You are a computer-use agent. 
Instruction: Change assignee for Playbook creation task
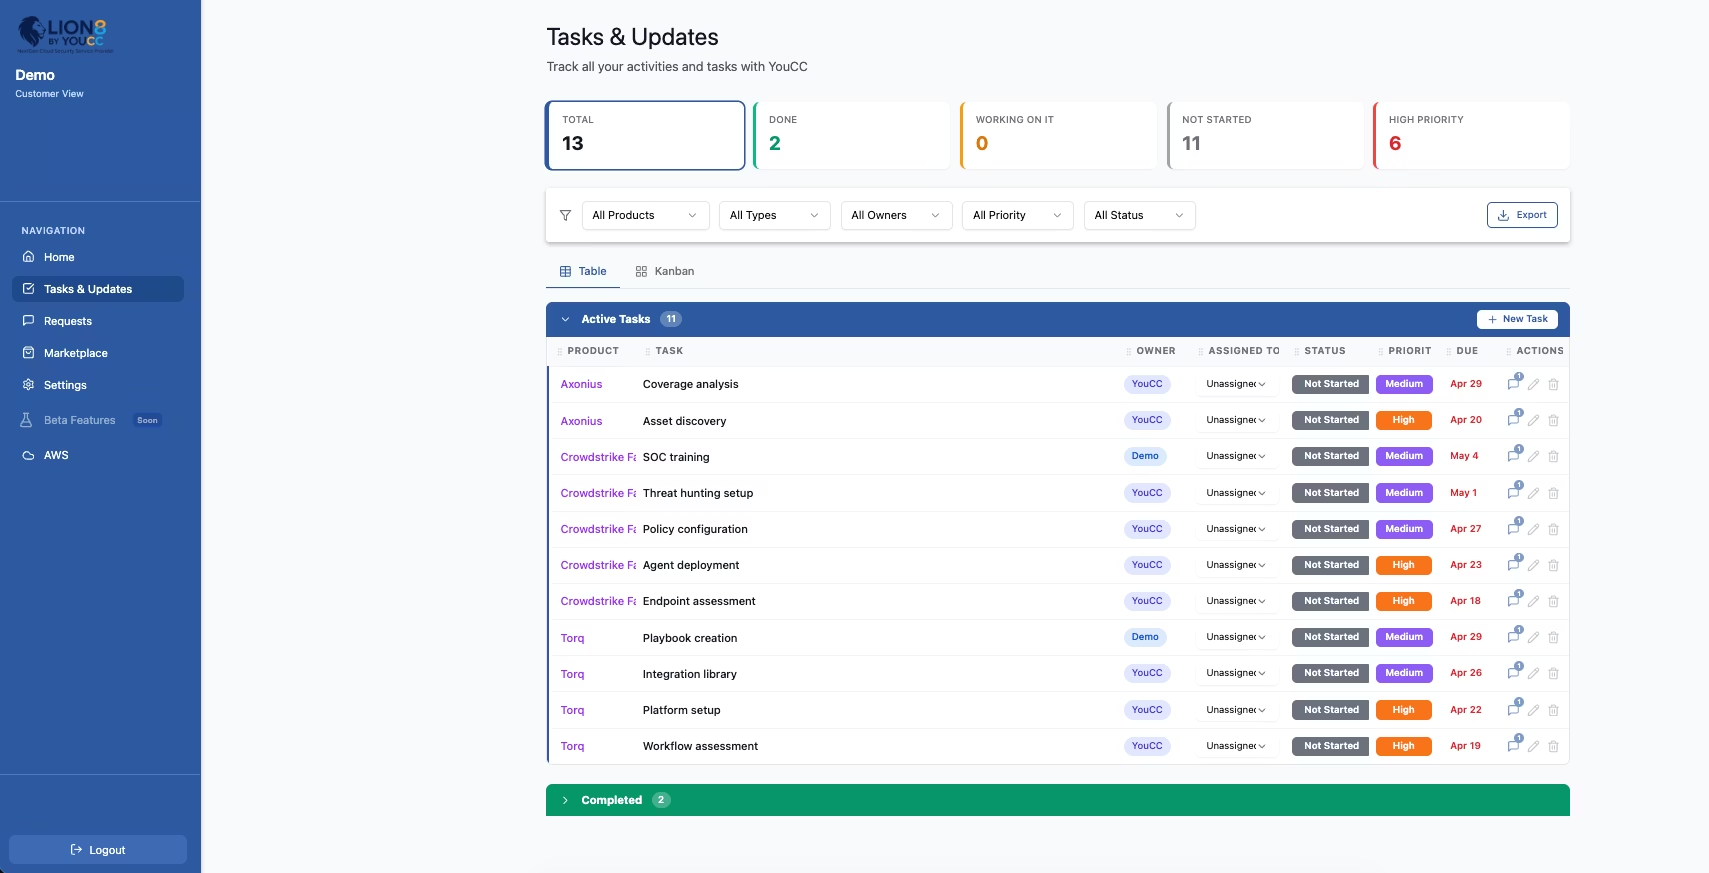[x=1236, y=637]
